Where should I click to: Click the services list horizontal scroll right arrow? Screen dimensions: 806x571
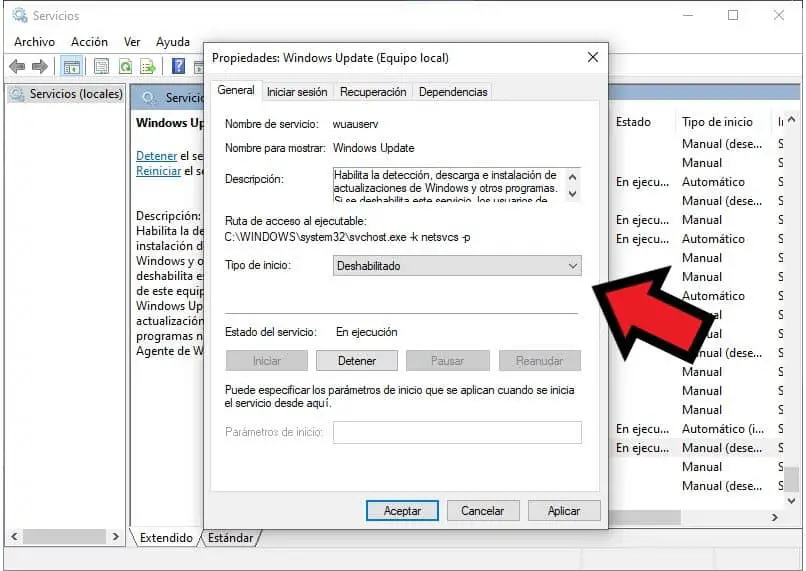click(x=775, y=518)
